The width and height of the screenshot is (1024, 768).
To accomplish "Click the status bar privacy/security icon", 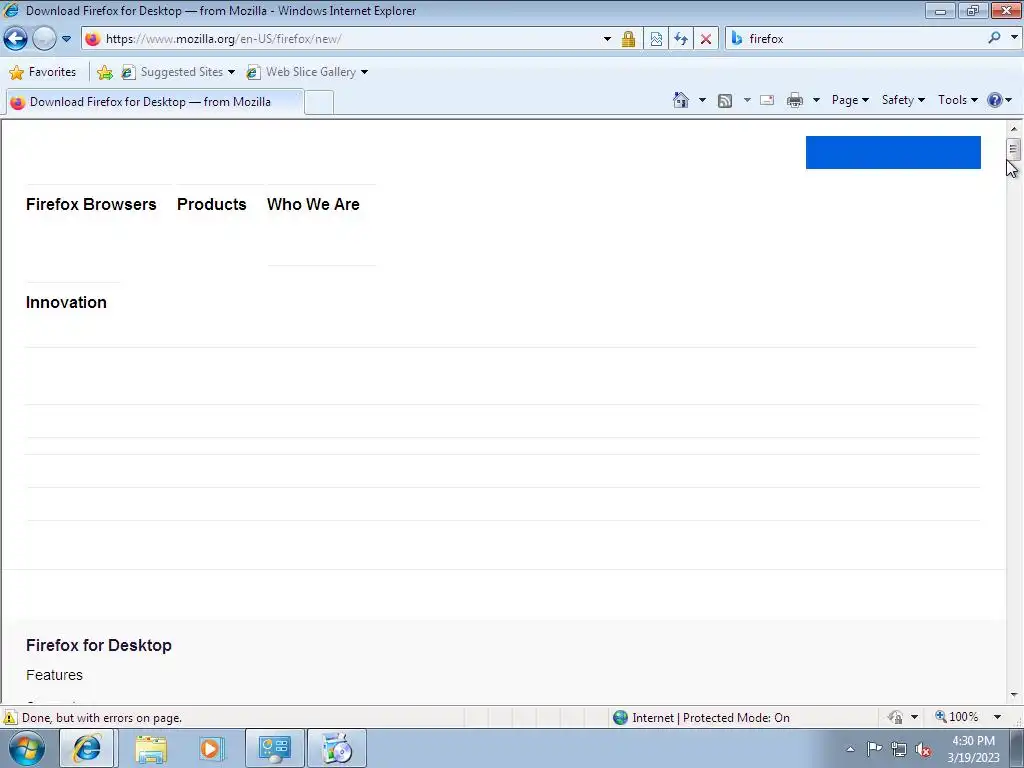I will pyautogui.click(x=895, y=717).
